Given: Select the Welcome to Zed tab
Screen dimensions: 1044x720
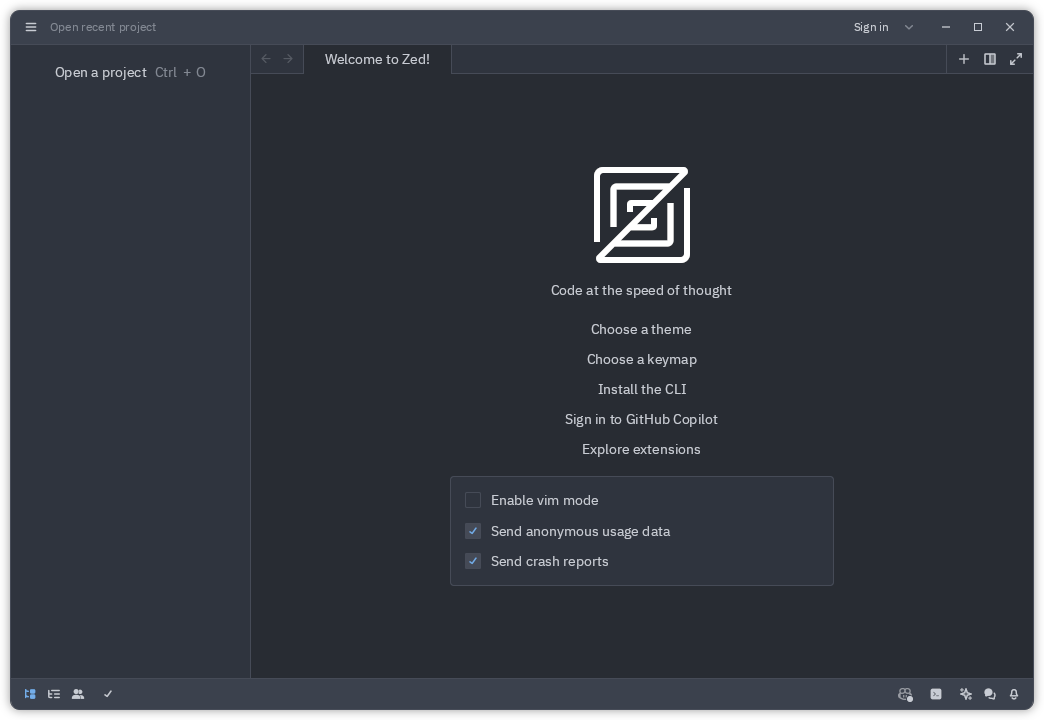Looking at the screenshot, I should coord(377,59).
